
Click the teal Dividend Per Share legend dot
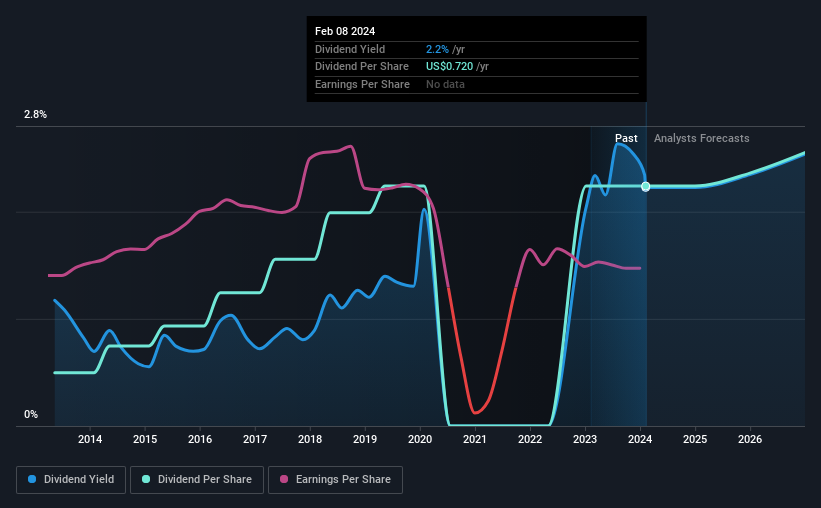tap(146, 480)
